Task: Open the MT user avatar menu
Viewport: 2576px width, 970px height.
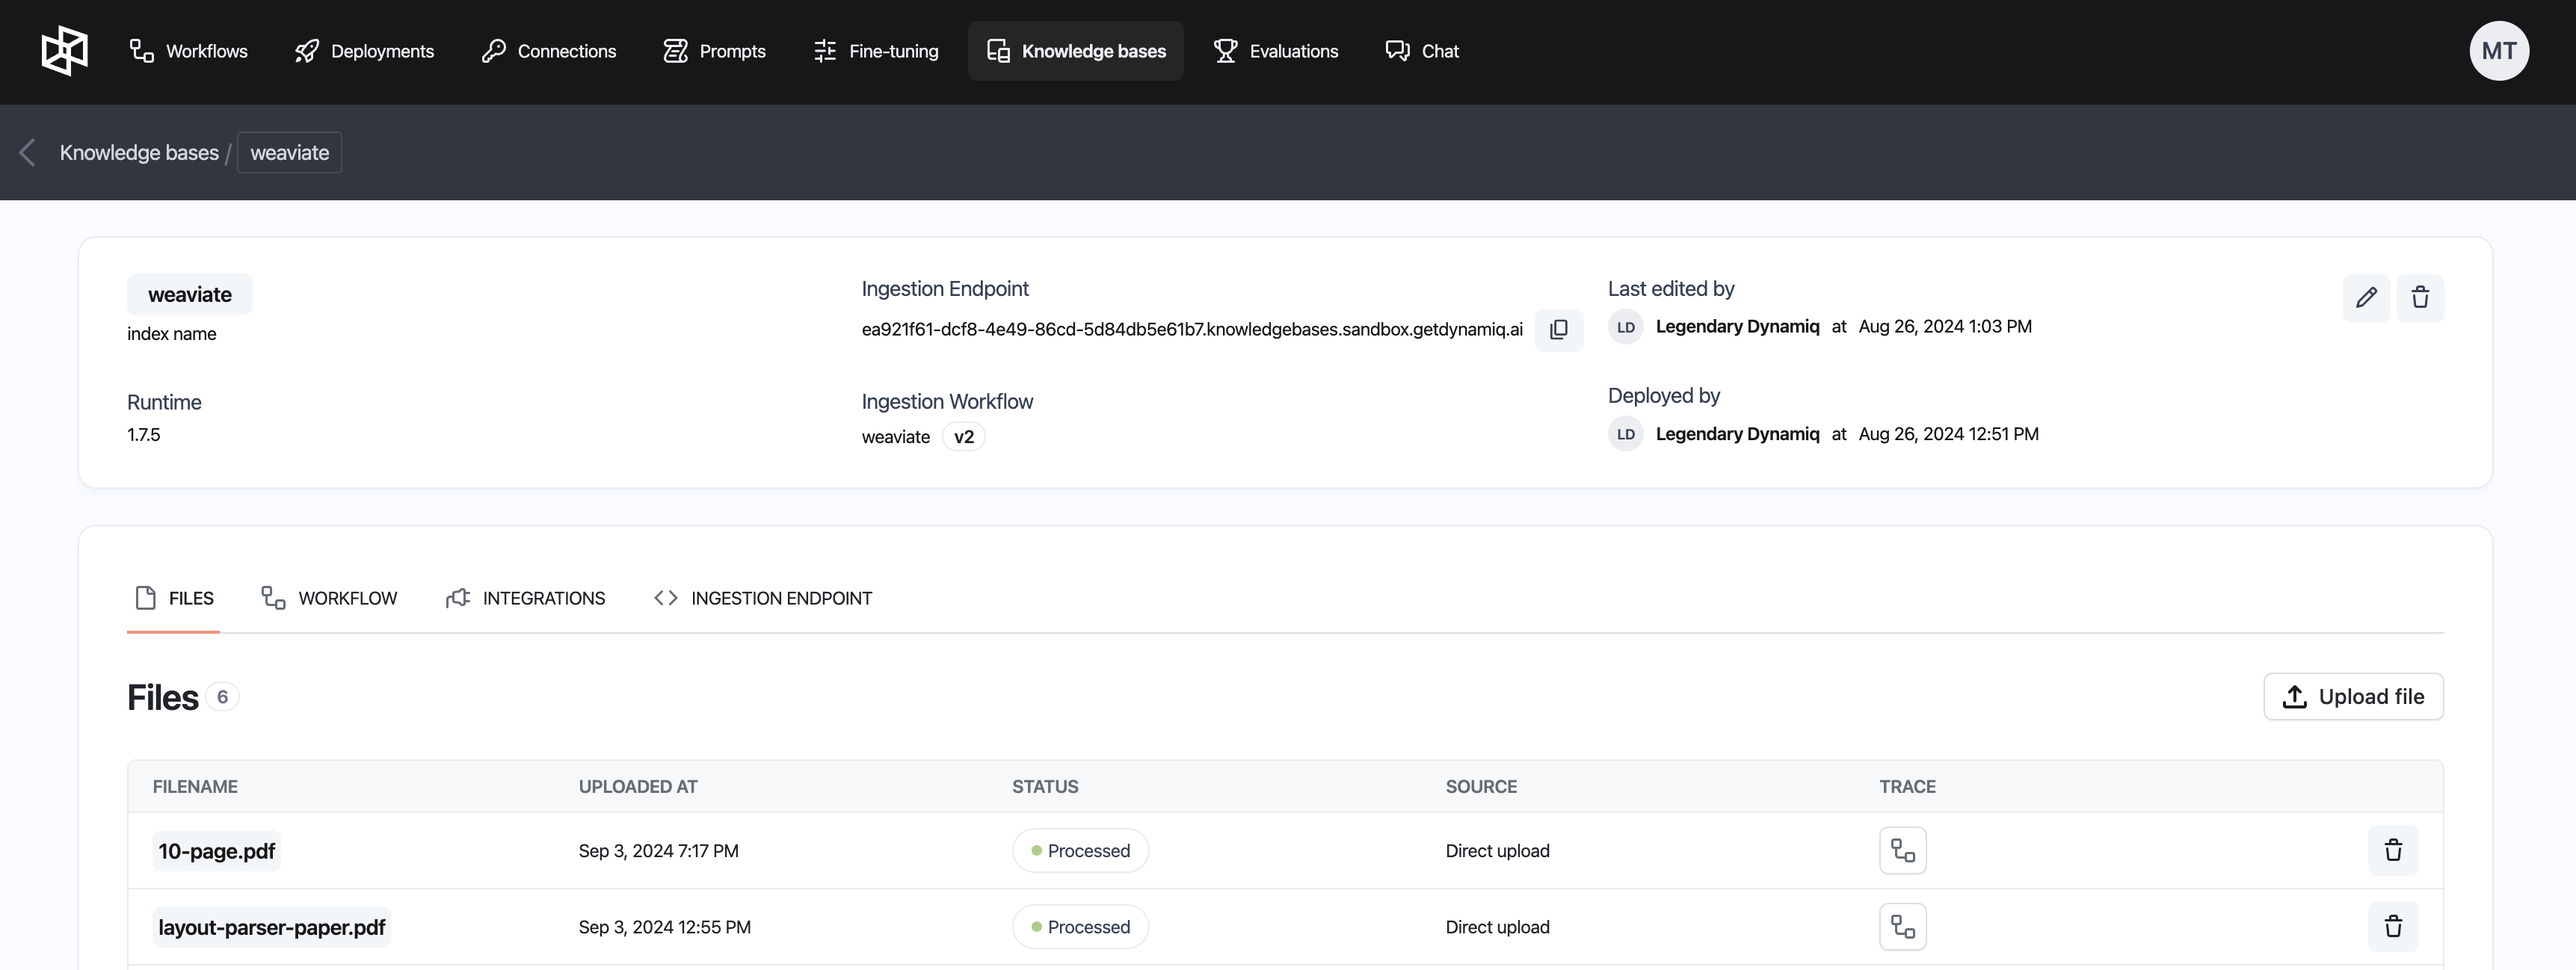Action: tap(2498, 51)
